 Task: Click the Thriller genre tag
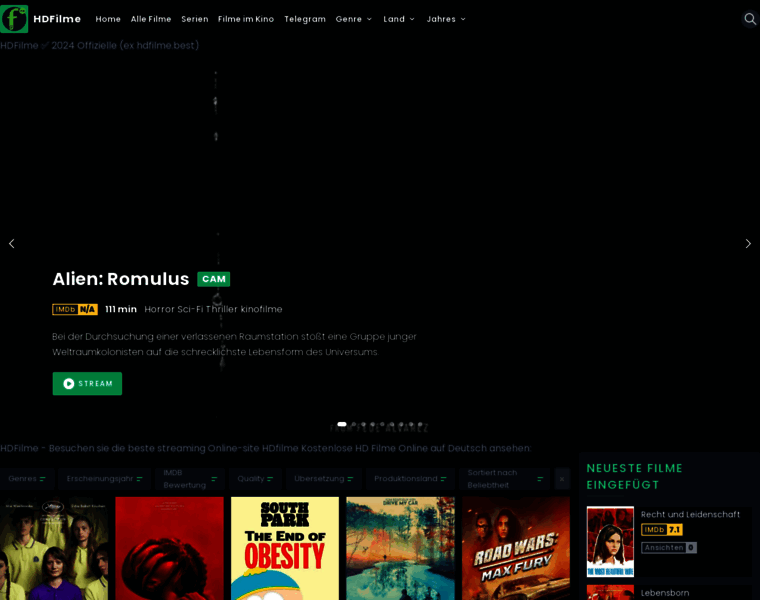tap(222, 309)
